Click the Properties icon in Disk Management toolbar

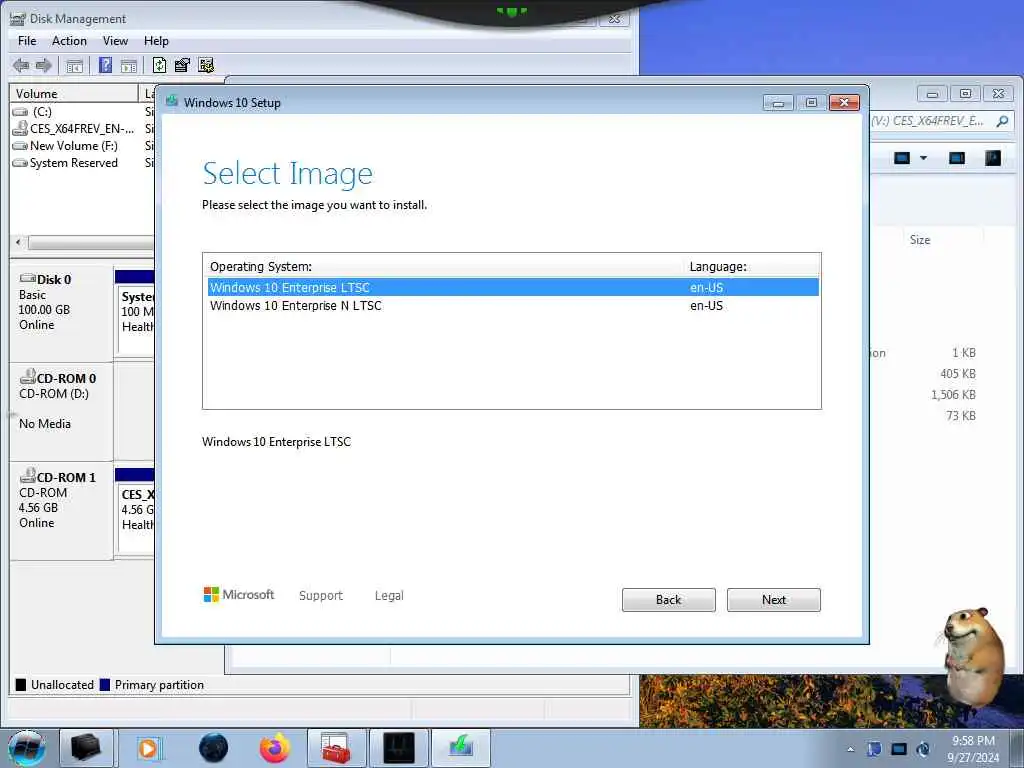coord(182,65)
